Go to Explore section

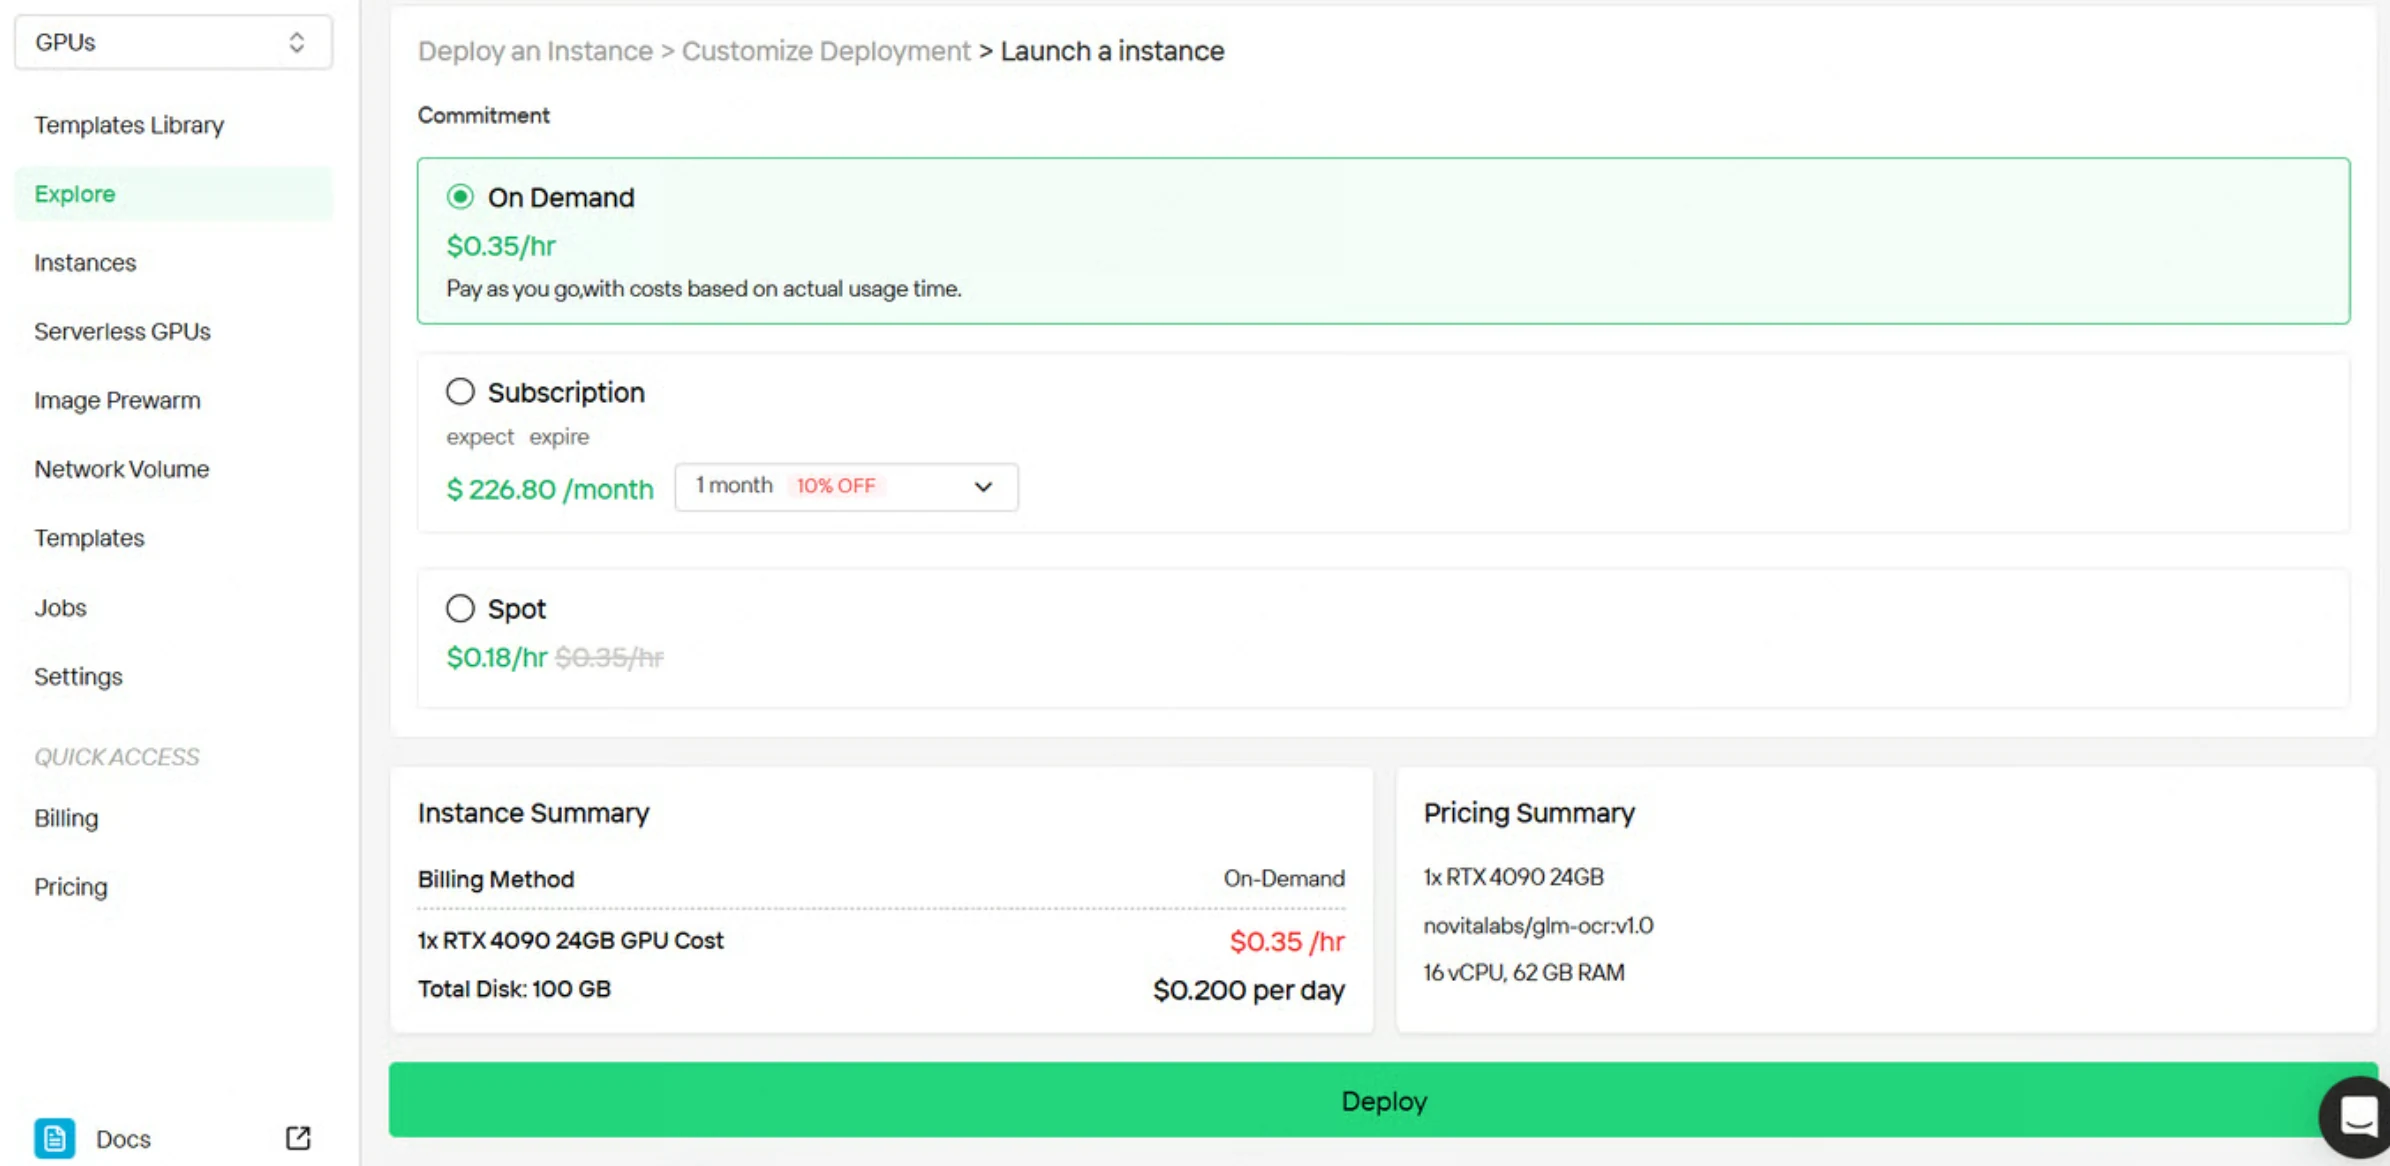click(x=173, y=194)
